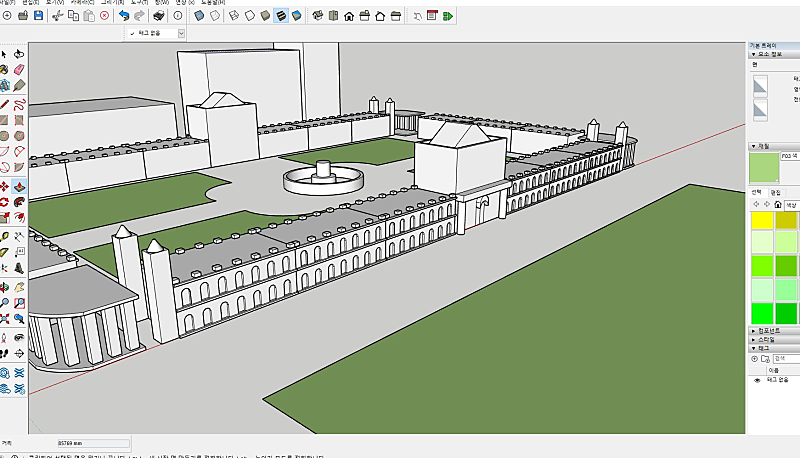Click the measurements input box at the bottom

click(x=93, y=441)
